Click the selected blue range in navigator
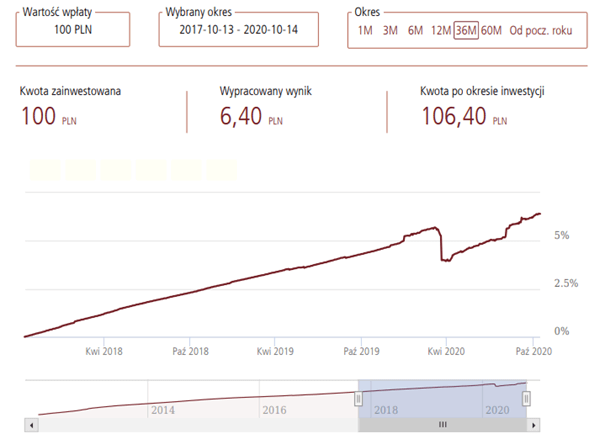 [x=442, y=398]
